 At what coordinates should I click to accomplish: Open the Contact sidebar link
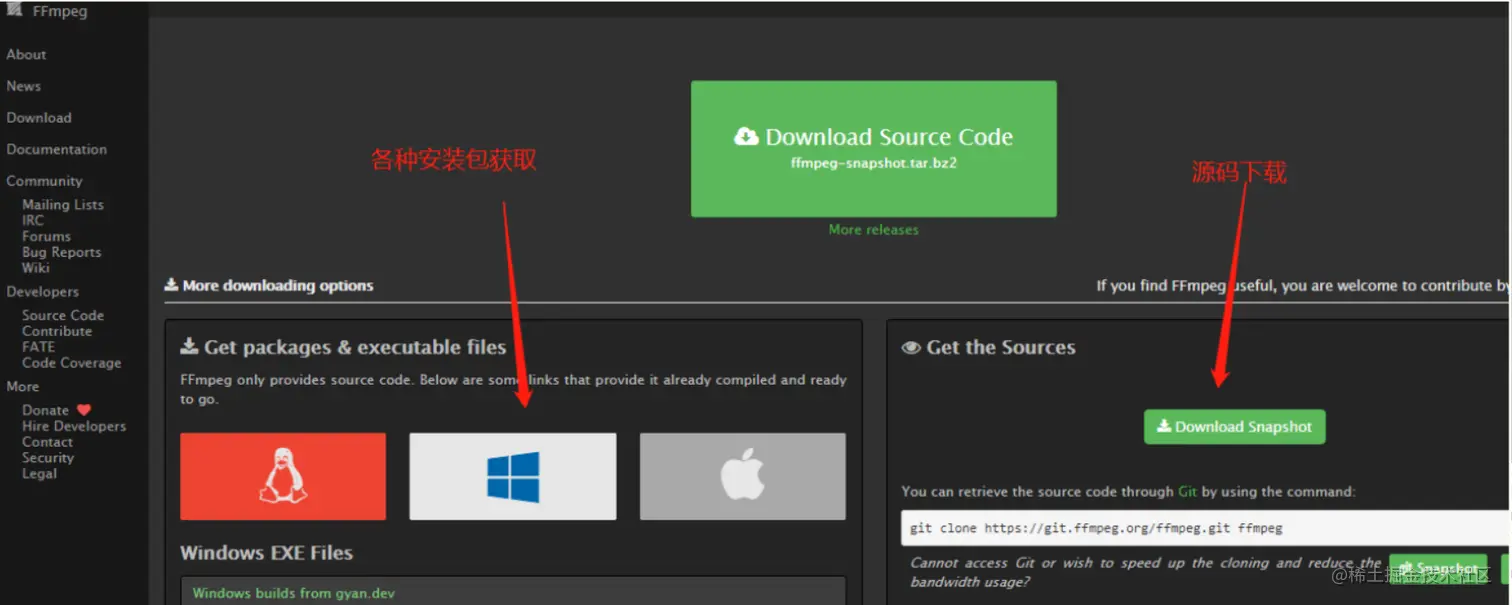(x=47, y=442)
